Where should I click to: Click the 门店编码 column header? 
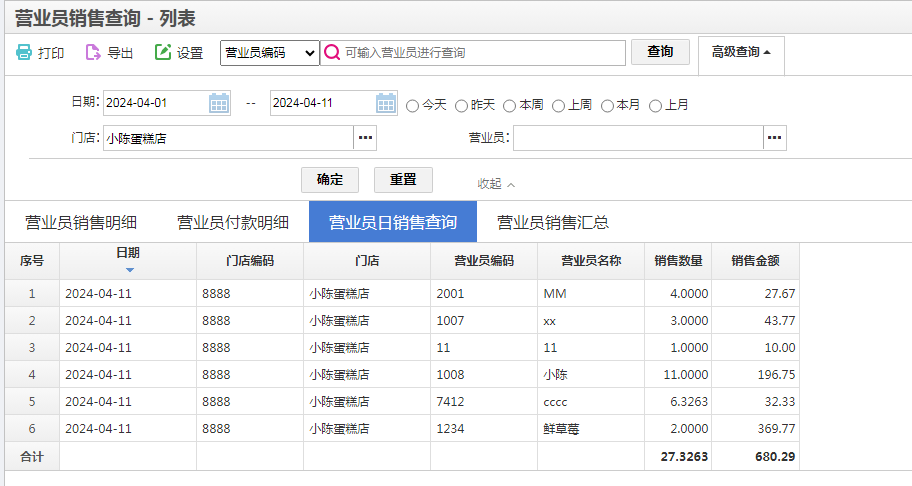point(250,261)
